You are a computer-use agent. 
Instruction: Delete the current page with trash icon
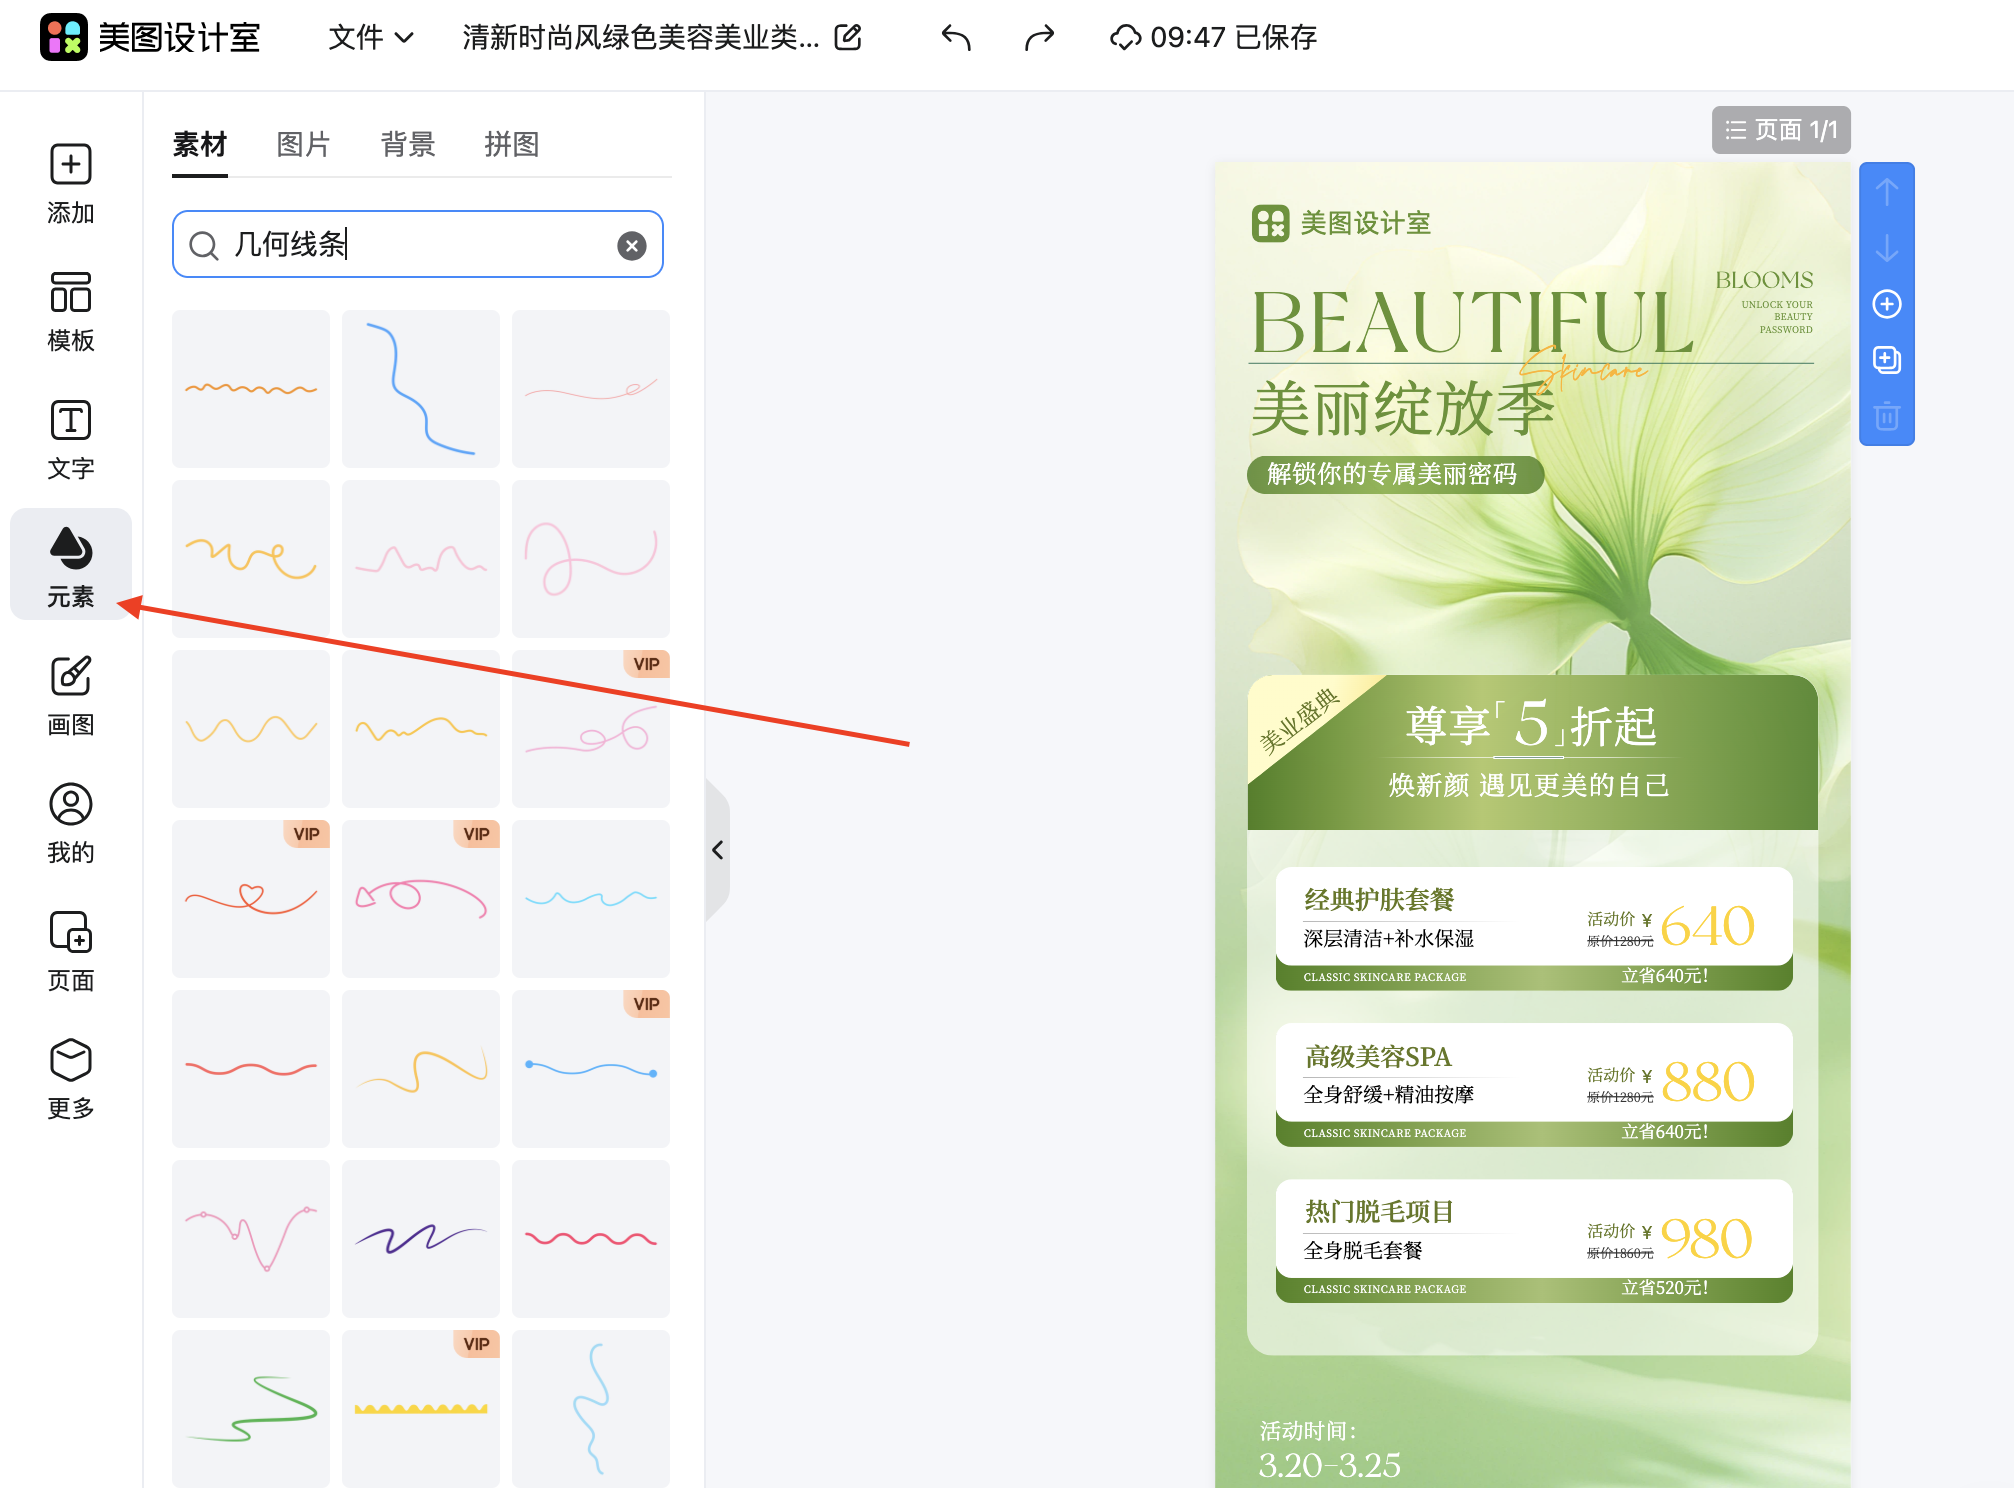pos(1886,418)
